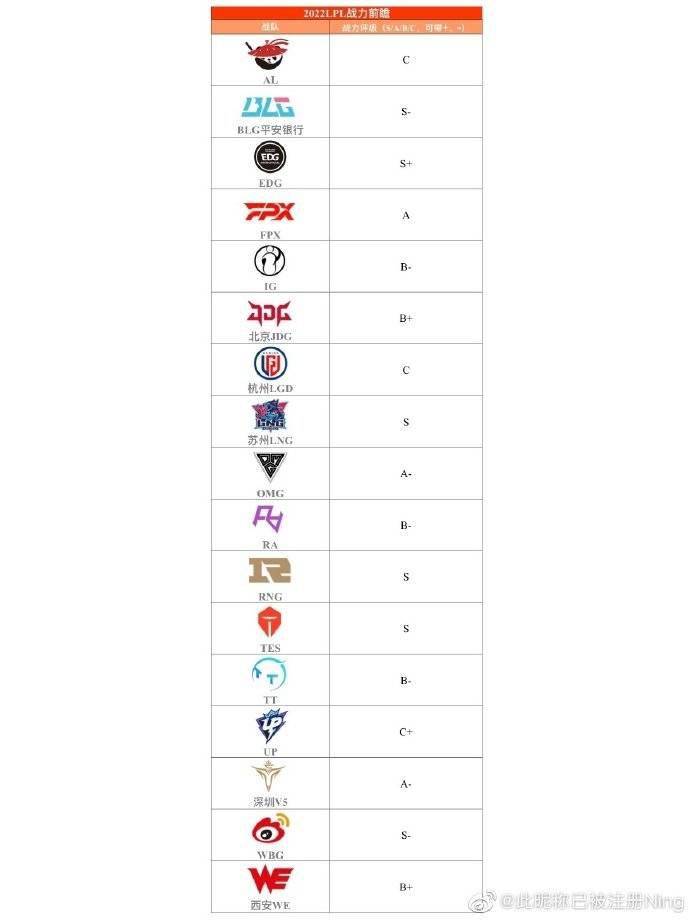Select the LGD team logo
Viewport: 690px width, 920px height.
(x=270, y=364)
